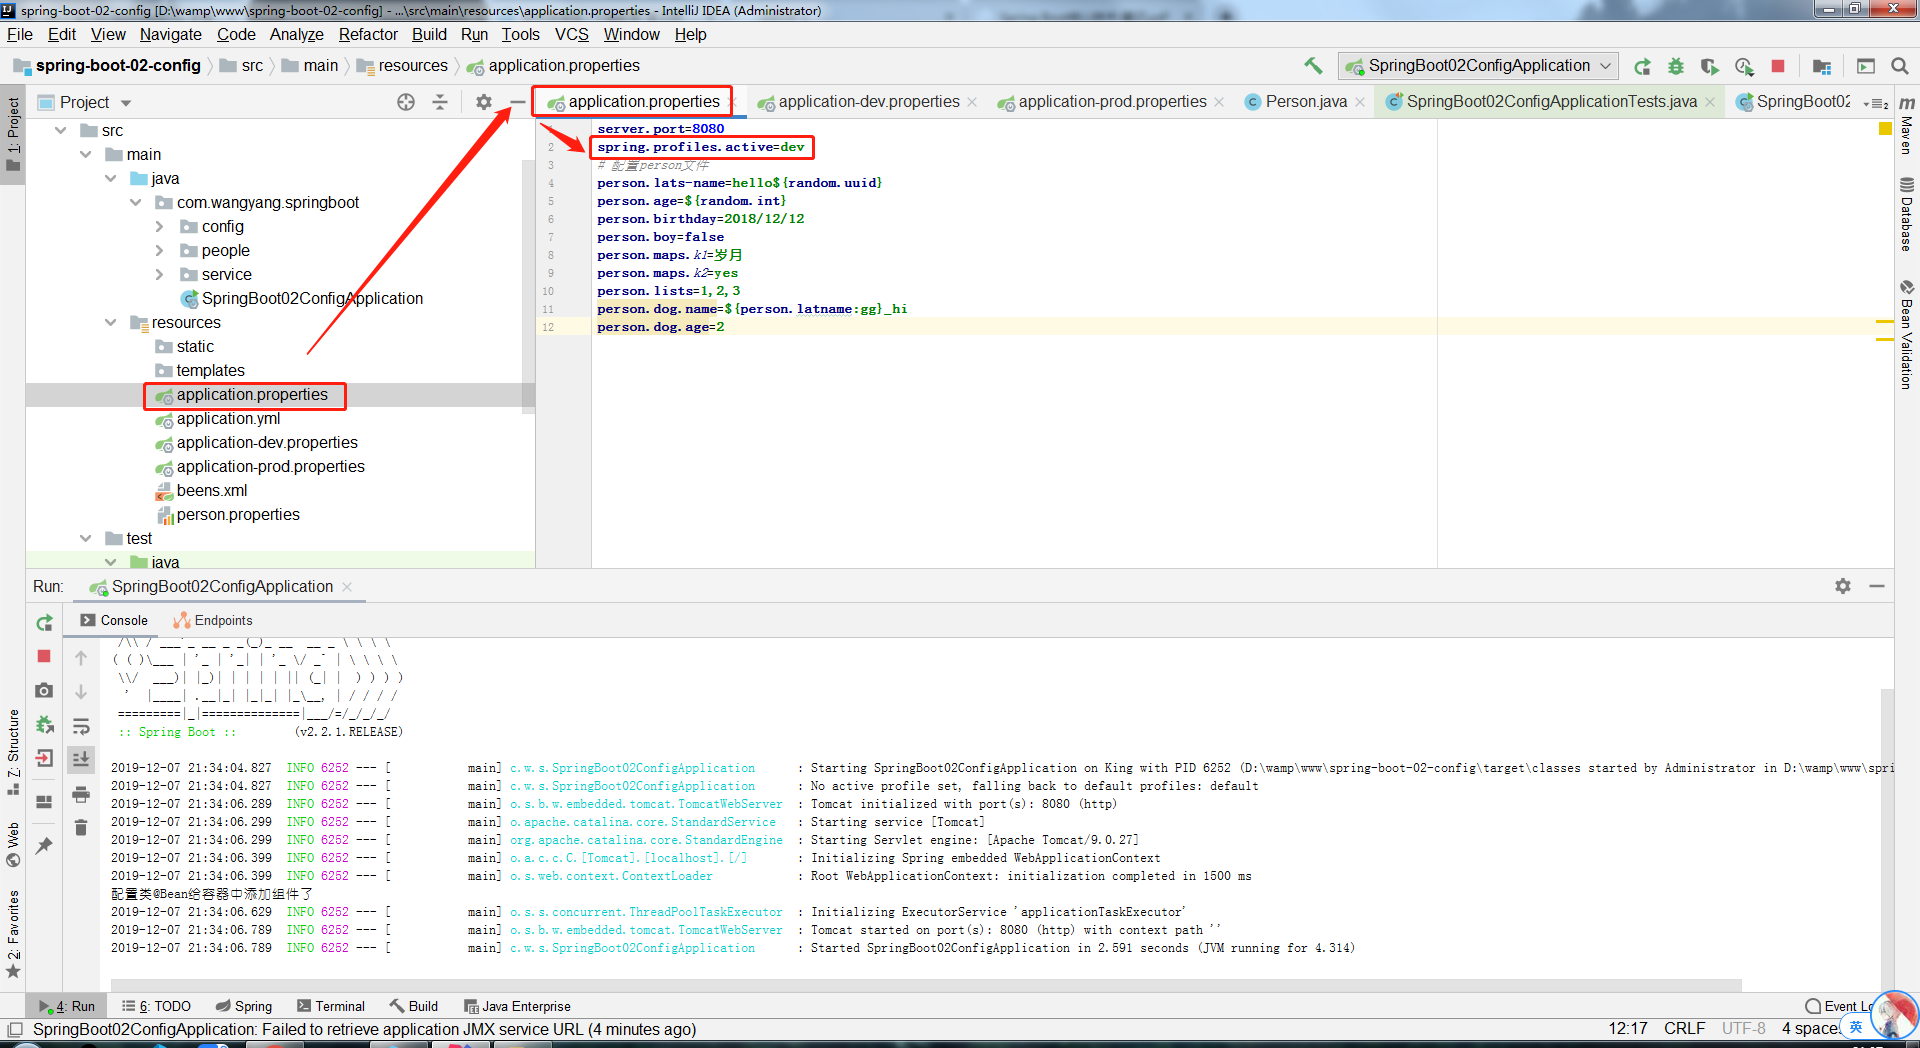The image size is (1920, 1048).
Task: Click the Run panel exit icon
Action: click(x=44, y=758)
